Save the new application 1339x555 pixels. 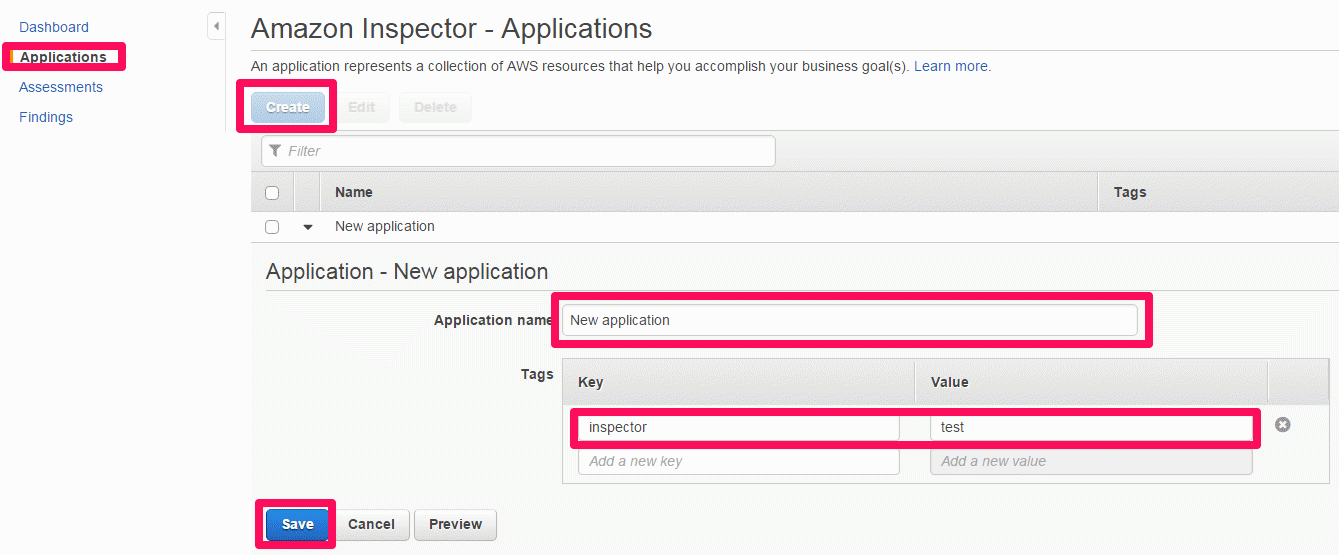click(x=297, y=524)
